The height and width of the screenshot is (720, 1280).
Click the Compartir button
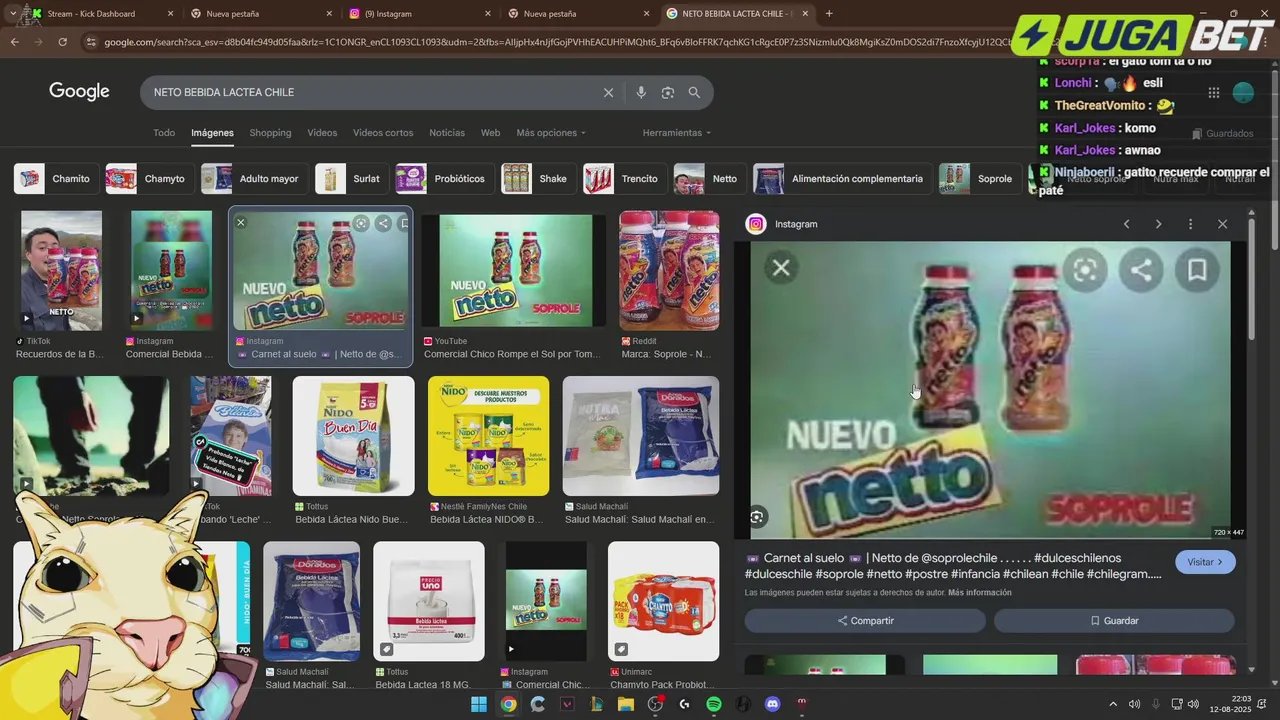point(865,621)
